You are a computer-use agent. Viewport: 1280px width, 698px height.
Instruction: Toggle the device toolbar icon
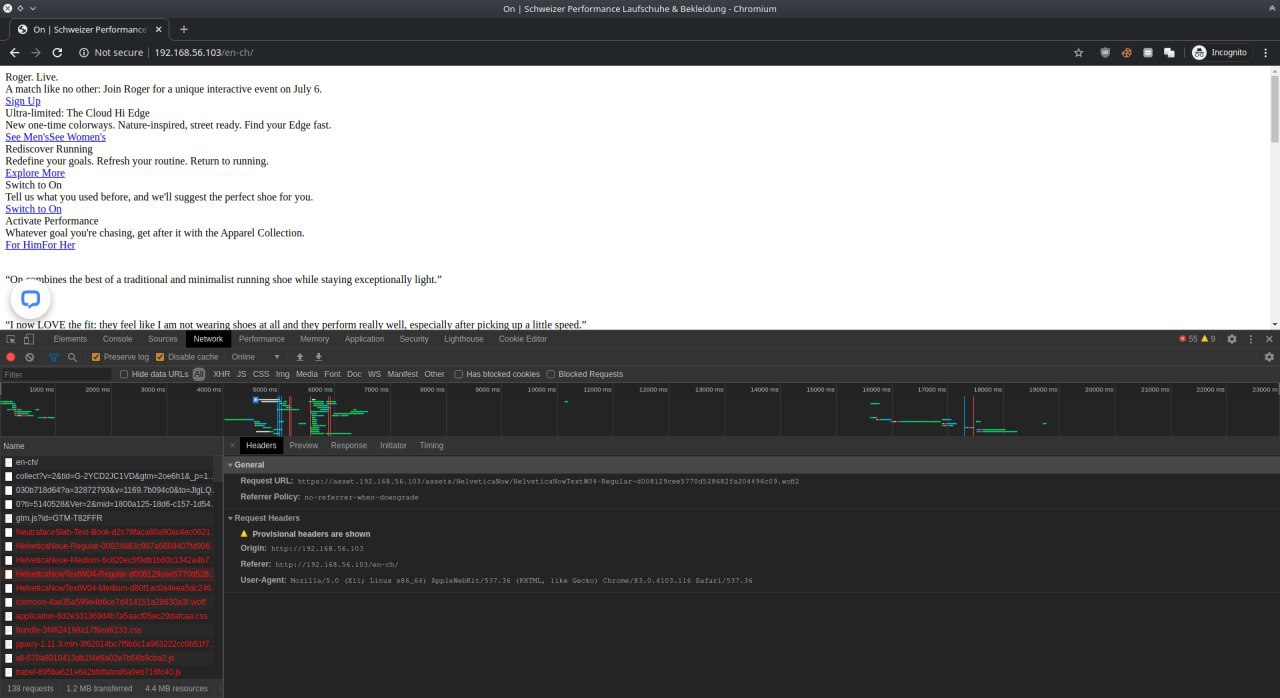click(x=28, y=339)
